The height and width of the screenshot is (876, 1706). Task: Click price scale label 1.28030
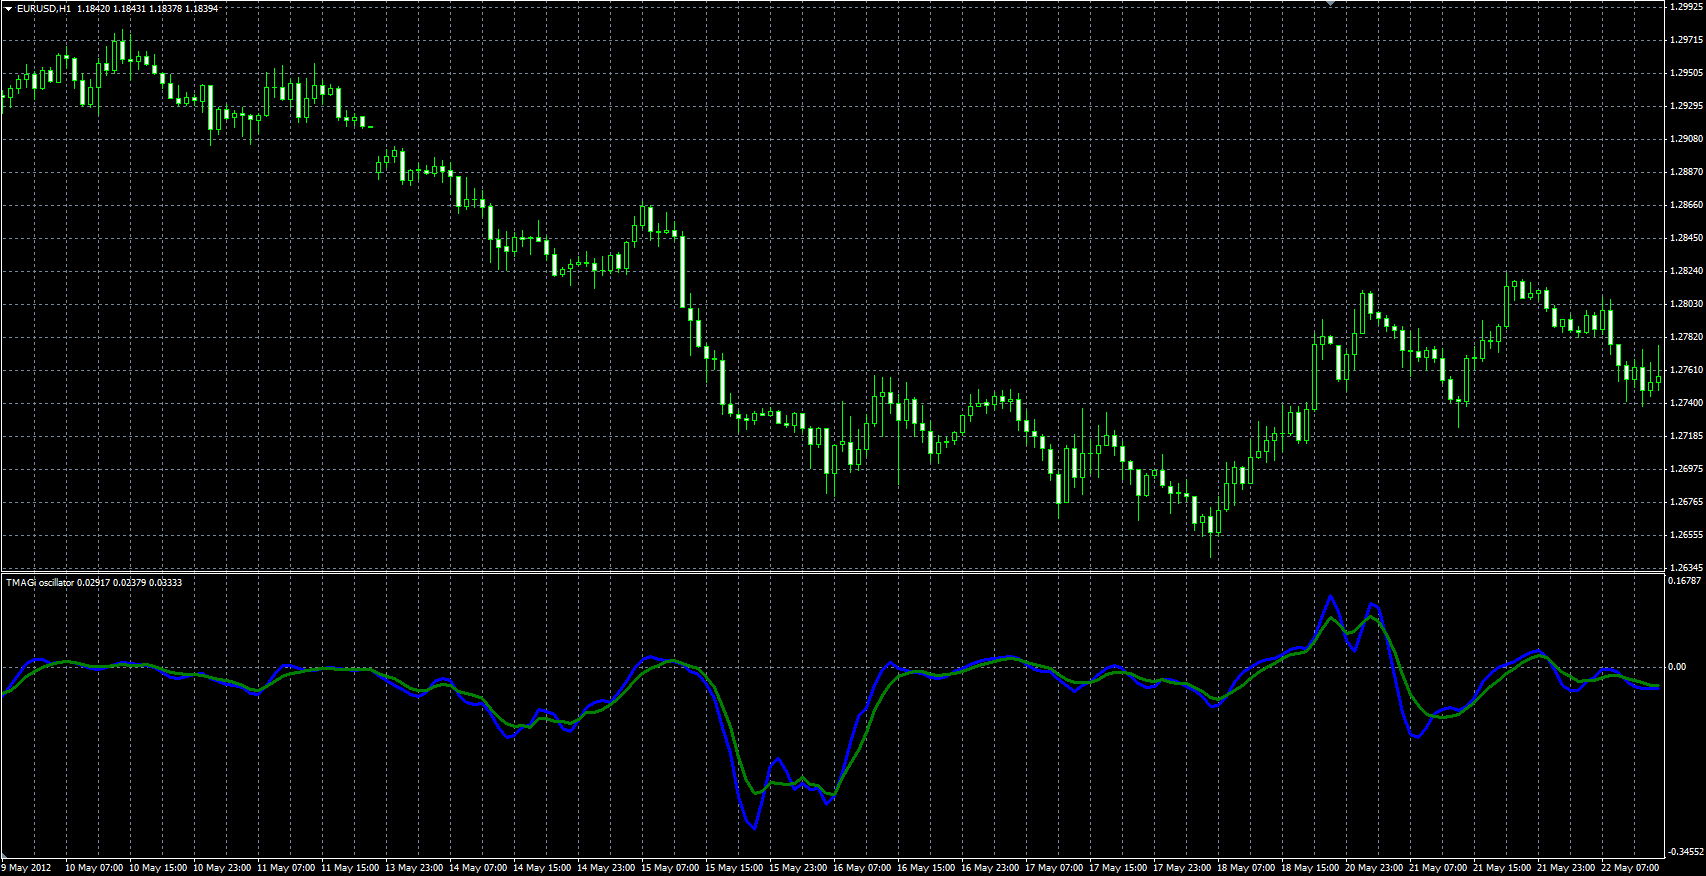pos(1686,304)
